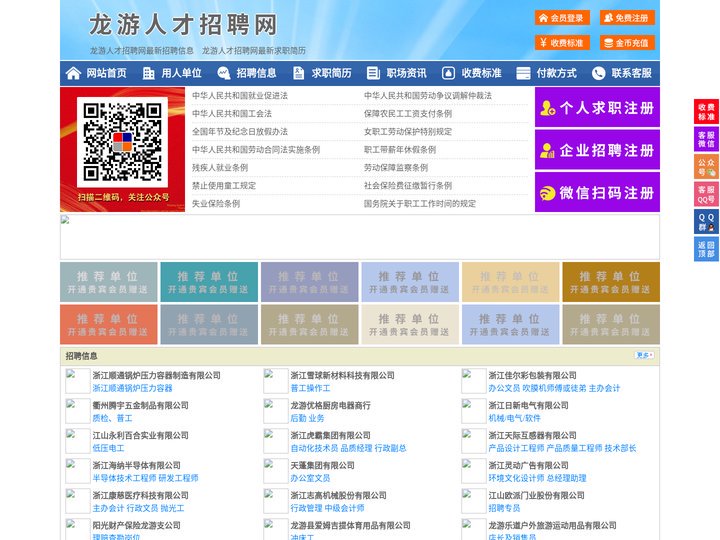Open 中华人民共和国就业促进法 link
This screenshot has width=720, height=540.
pyautogui.click(x=240, y=96)
